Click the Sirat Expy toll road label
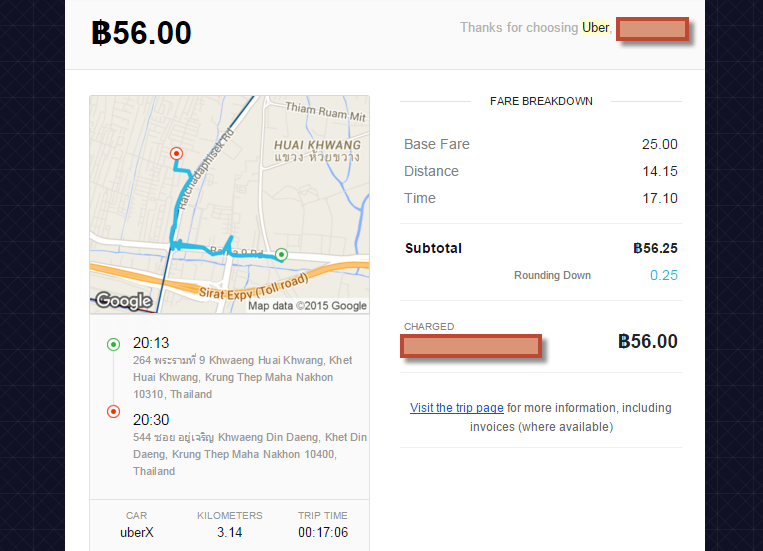 click(254, 287)
